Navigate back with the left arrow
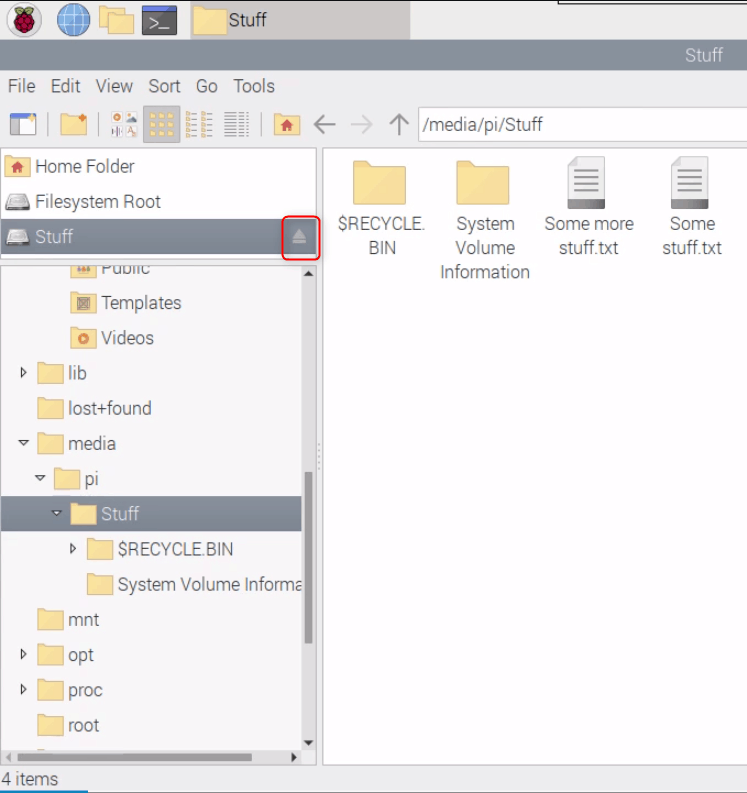 pyautogui.click(x=325, y=124)
